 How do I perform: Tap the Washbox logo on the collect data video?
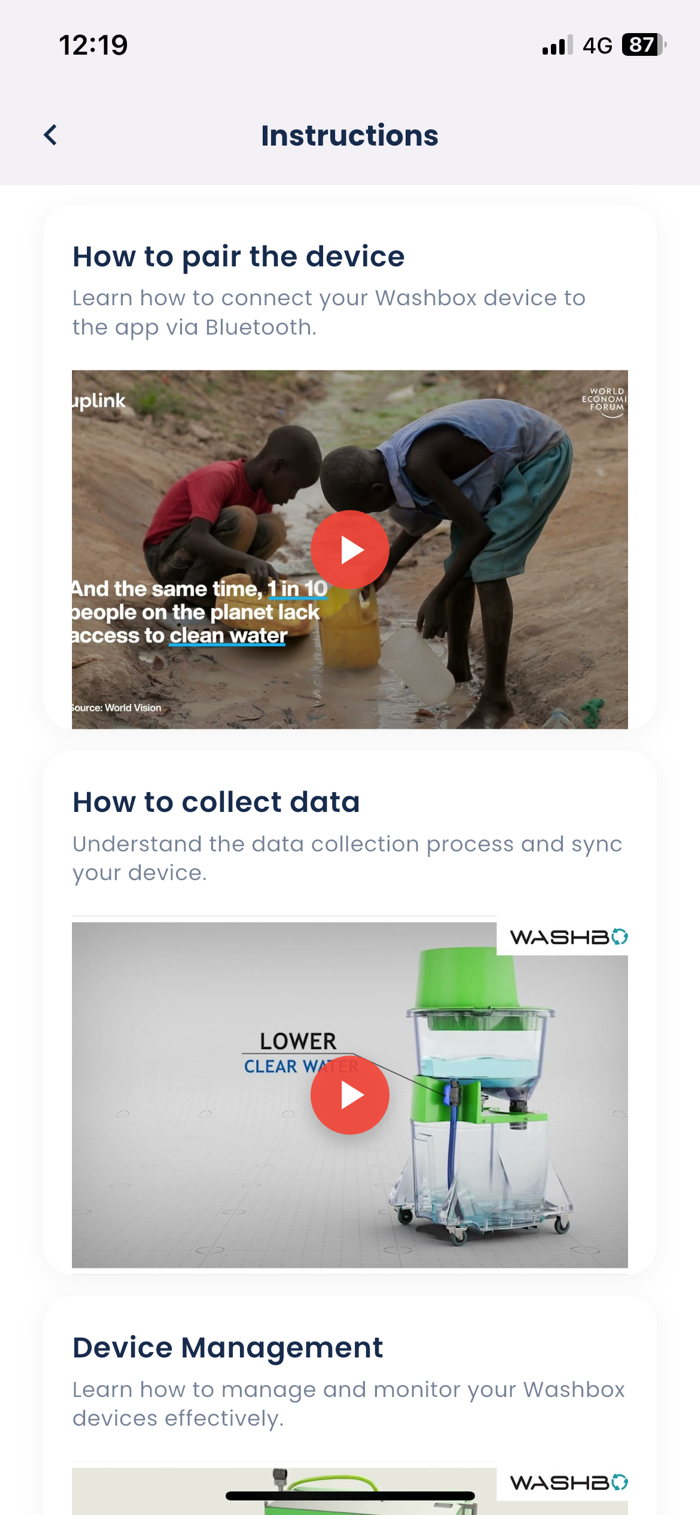click(568, 937)
